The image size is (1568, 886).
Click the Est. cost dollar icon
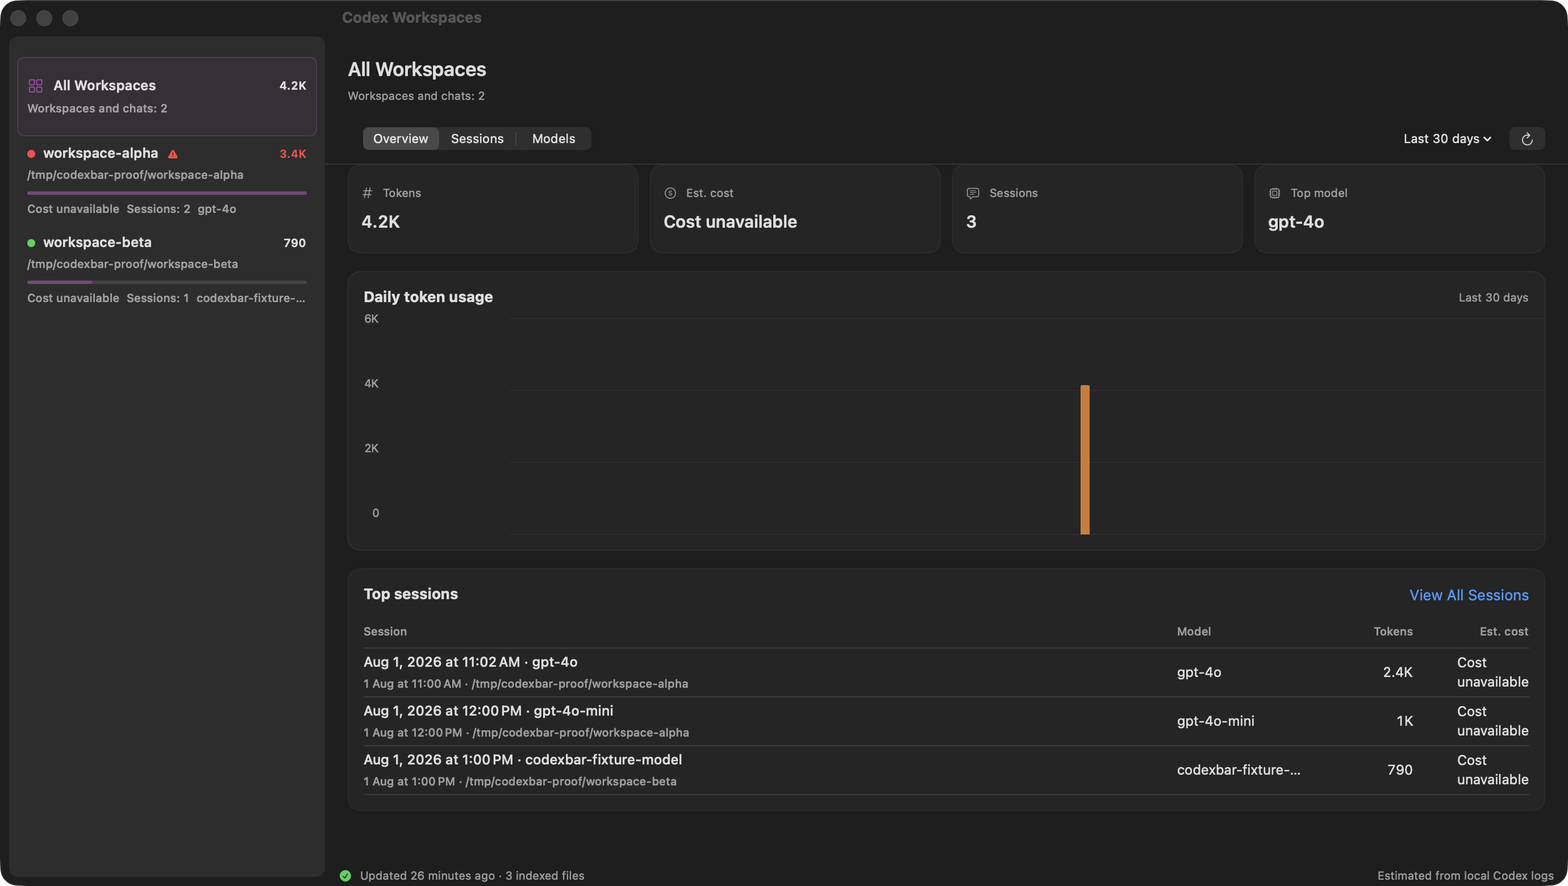670,193
